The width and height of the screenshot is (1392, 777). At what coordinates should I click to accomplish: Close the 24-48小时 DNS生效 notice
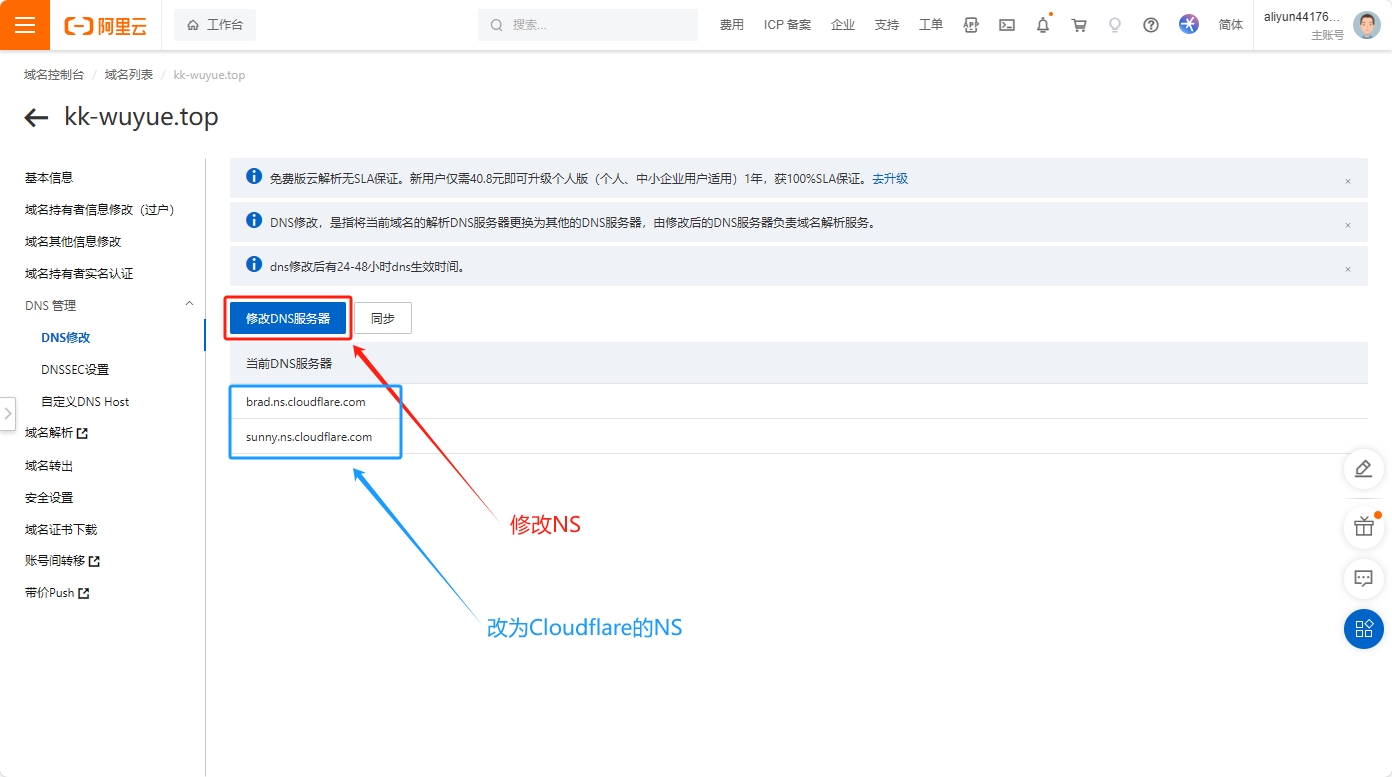tap(1347, 269)
